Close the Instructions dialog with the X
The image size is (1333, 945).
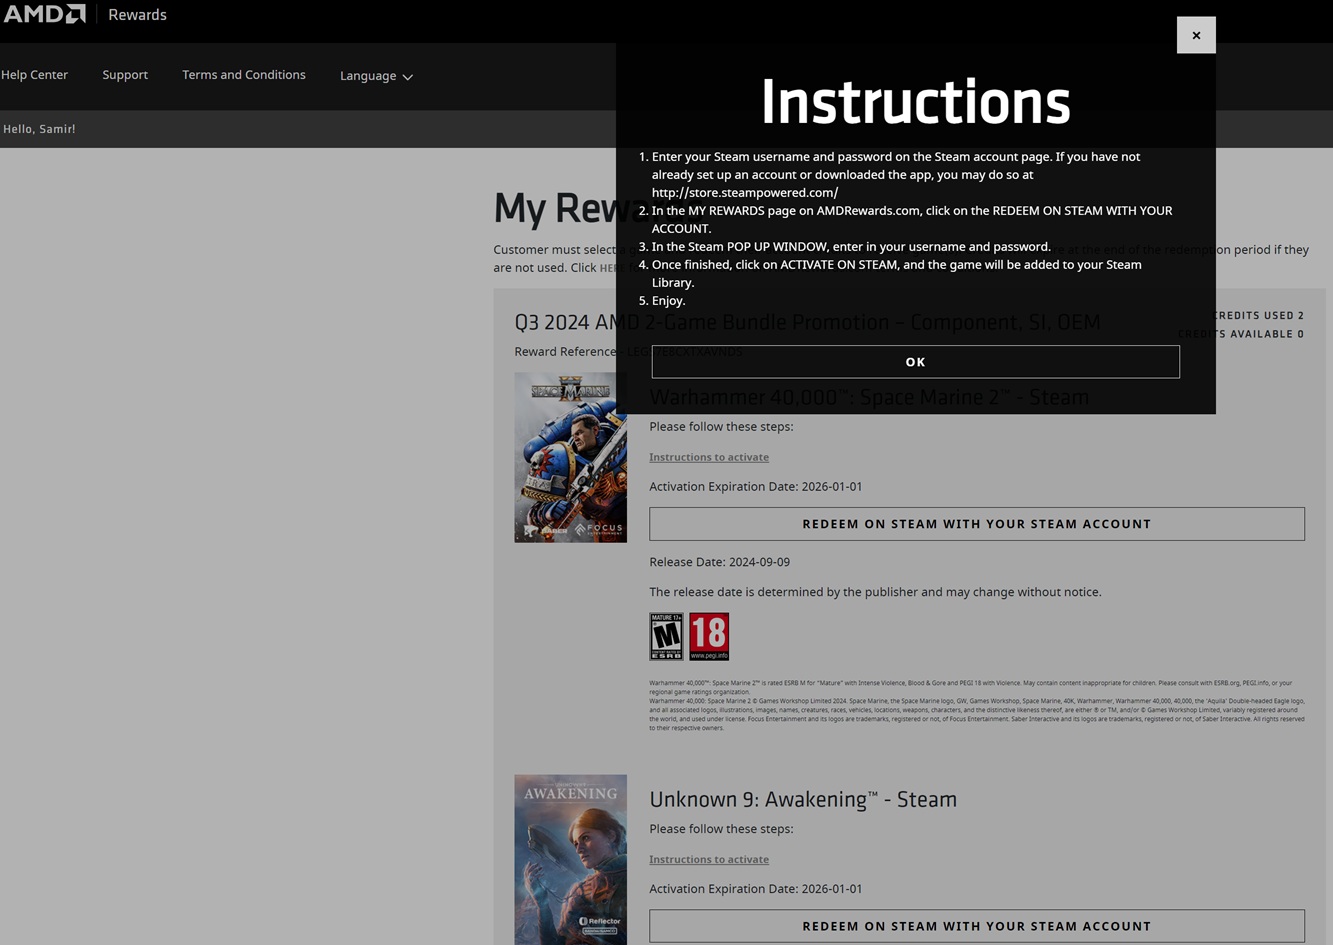[x=1196, y=35]
